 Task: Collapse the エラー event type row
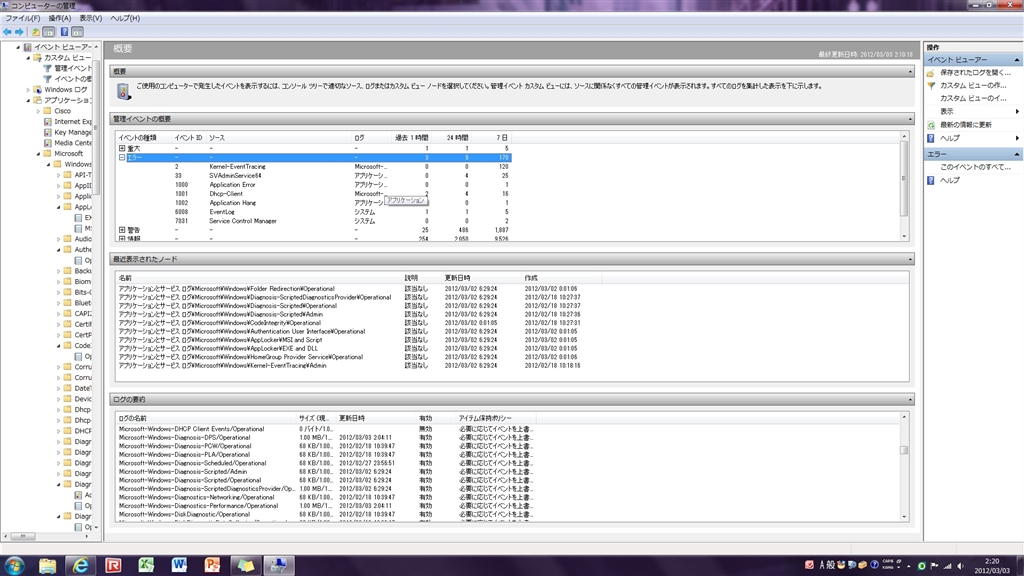tap(122, 157)
